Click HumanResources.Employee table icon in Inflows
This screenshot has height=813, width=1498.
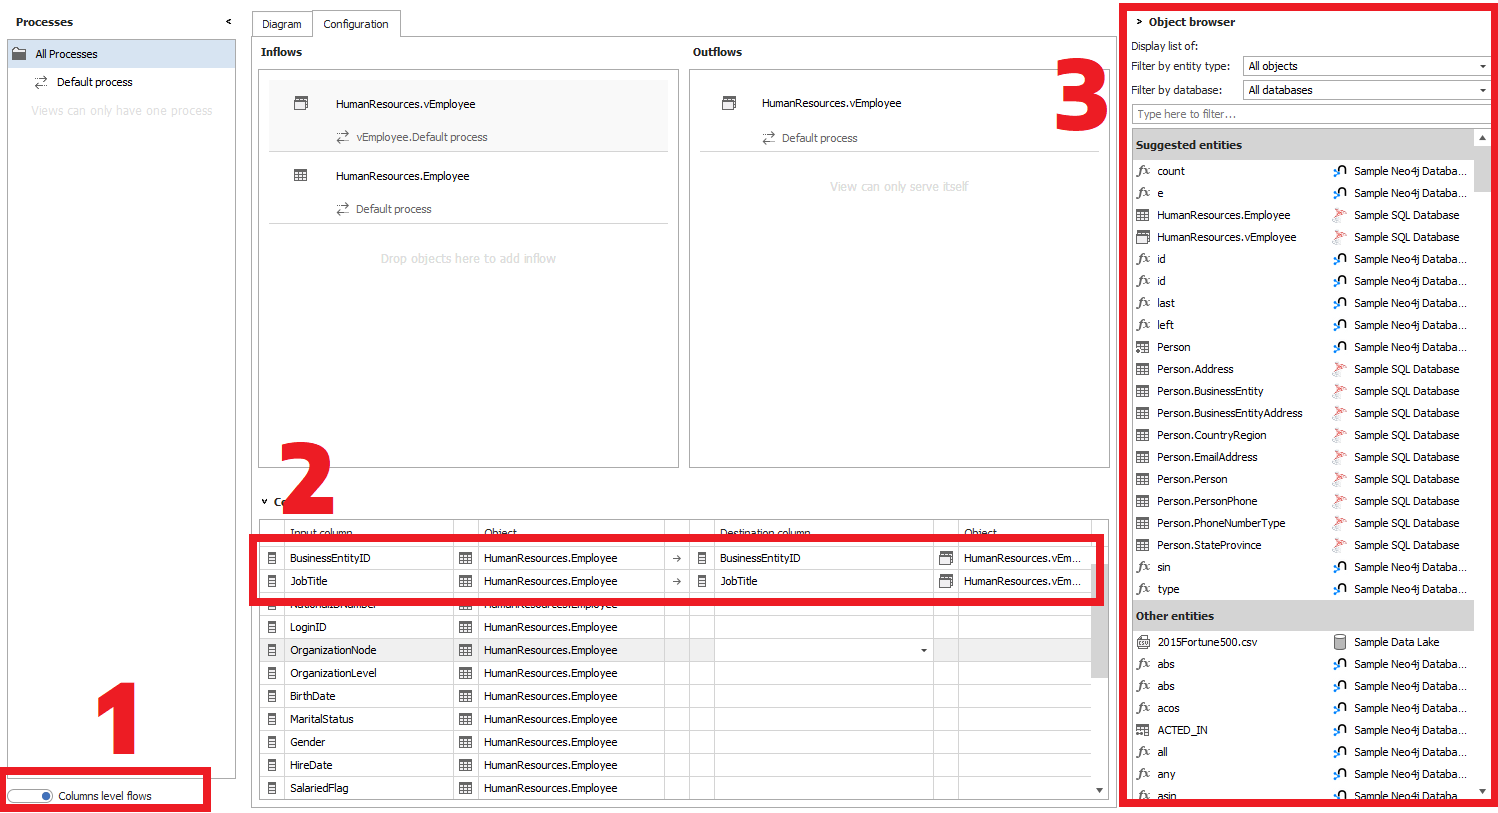tap(301, 176)
